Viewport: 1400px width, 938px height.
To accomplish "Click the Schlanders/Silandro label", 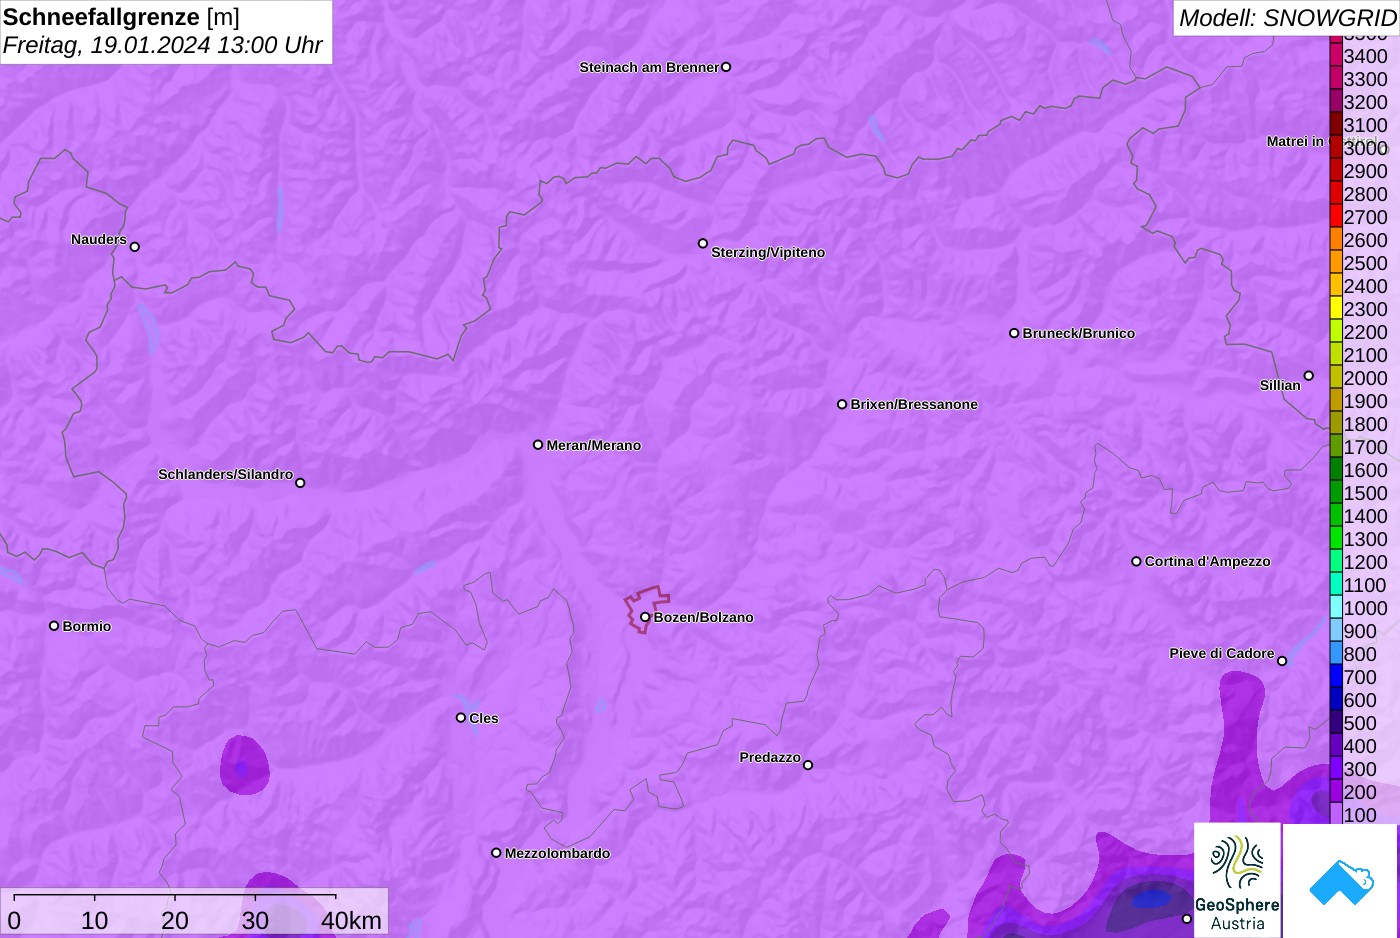I will 225,474.
